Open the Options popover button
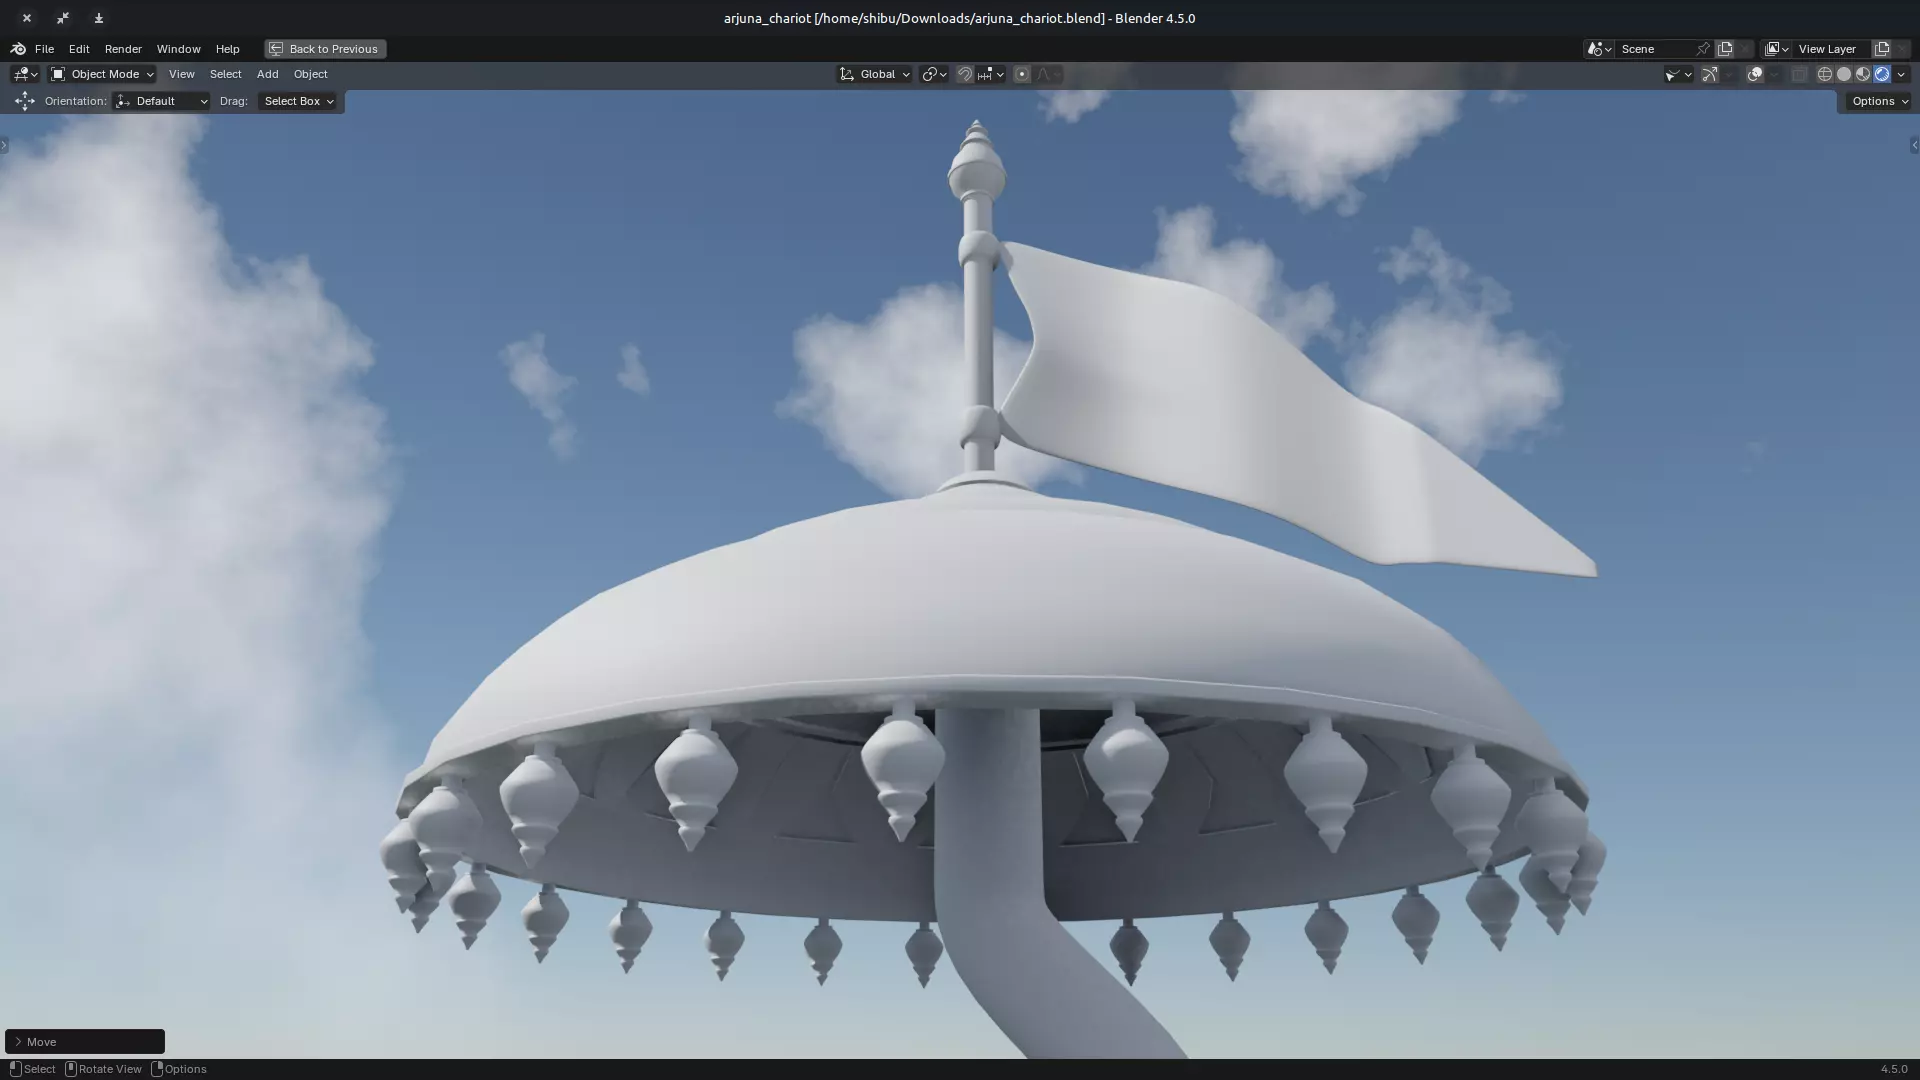1920x1080 pixels. tap(1879, 101)
